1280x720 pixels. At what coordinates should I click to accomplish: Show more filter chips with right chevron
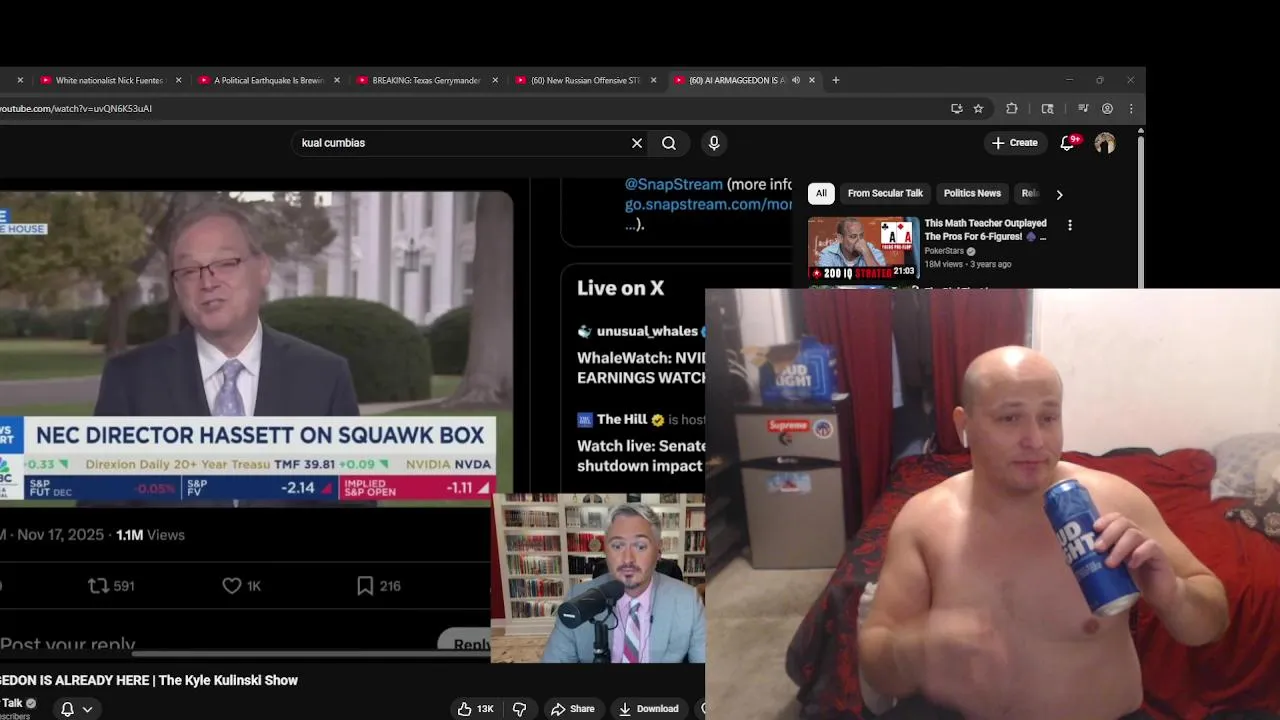[1059, 194]
